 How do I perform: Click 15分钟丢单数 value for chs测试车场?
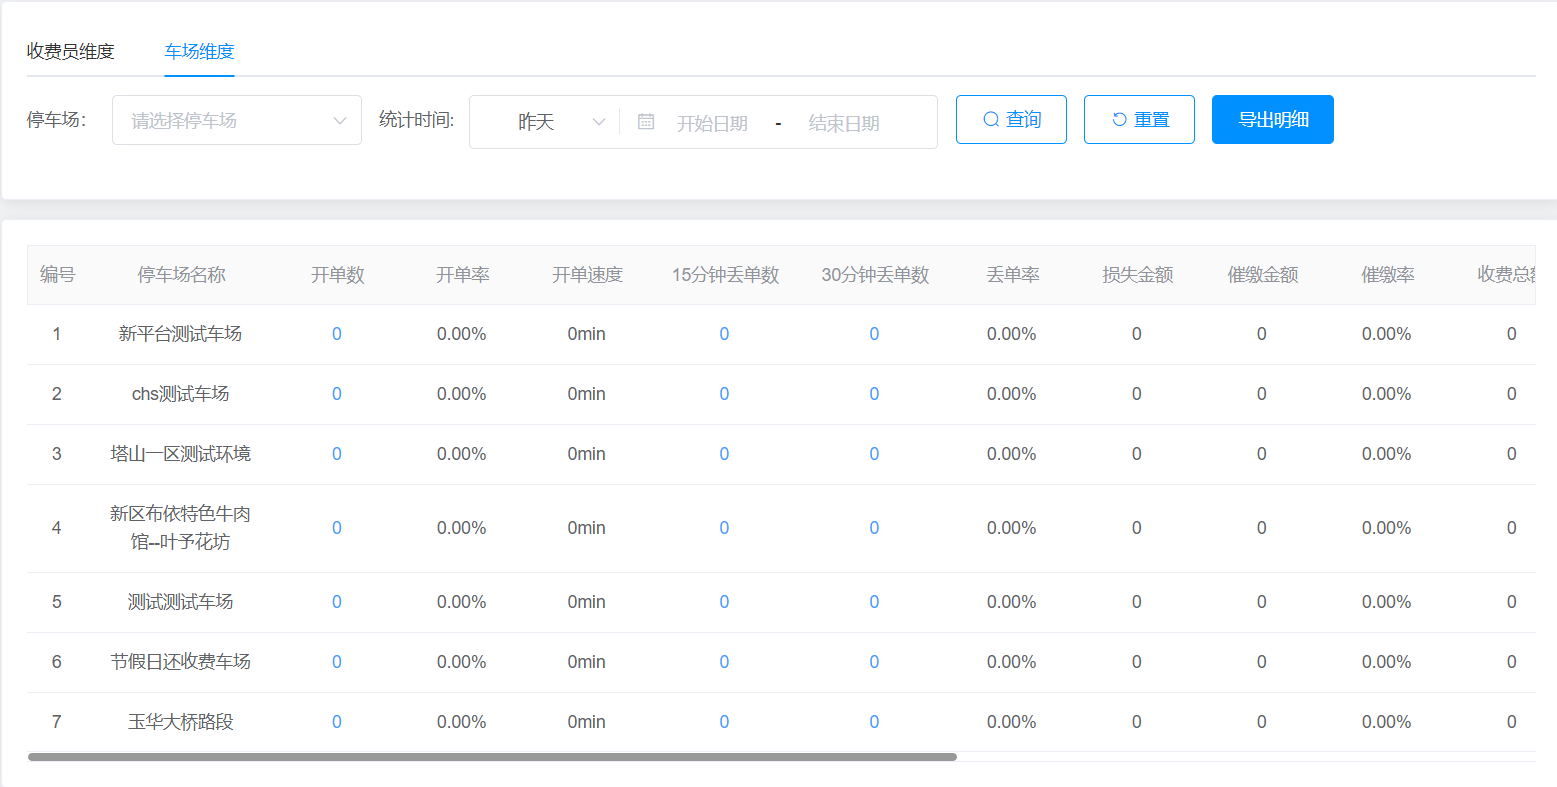724,394
